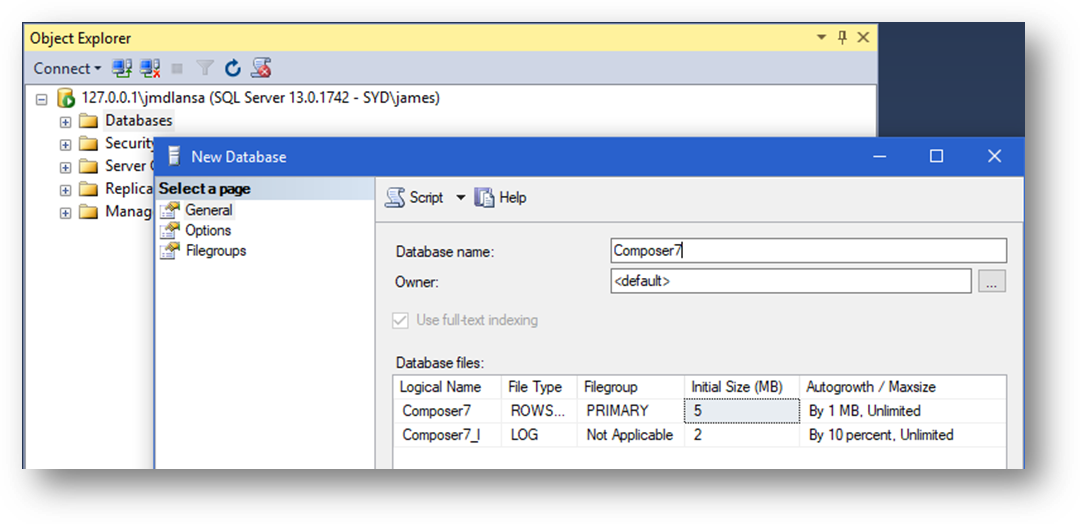Open the Script dropdown arrow

pyautogui.click(x=461, y=198)
